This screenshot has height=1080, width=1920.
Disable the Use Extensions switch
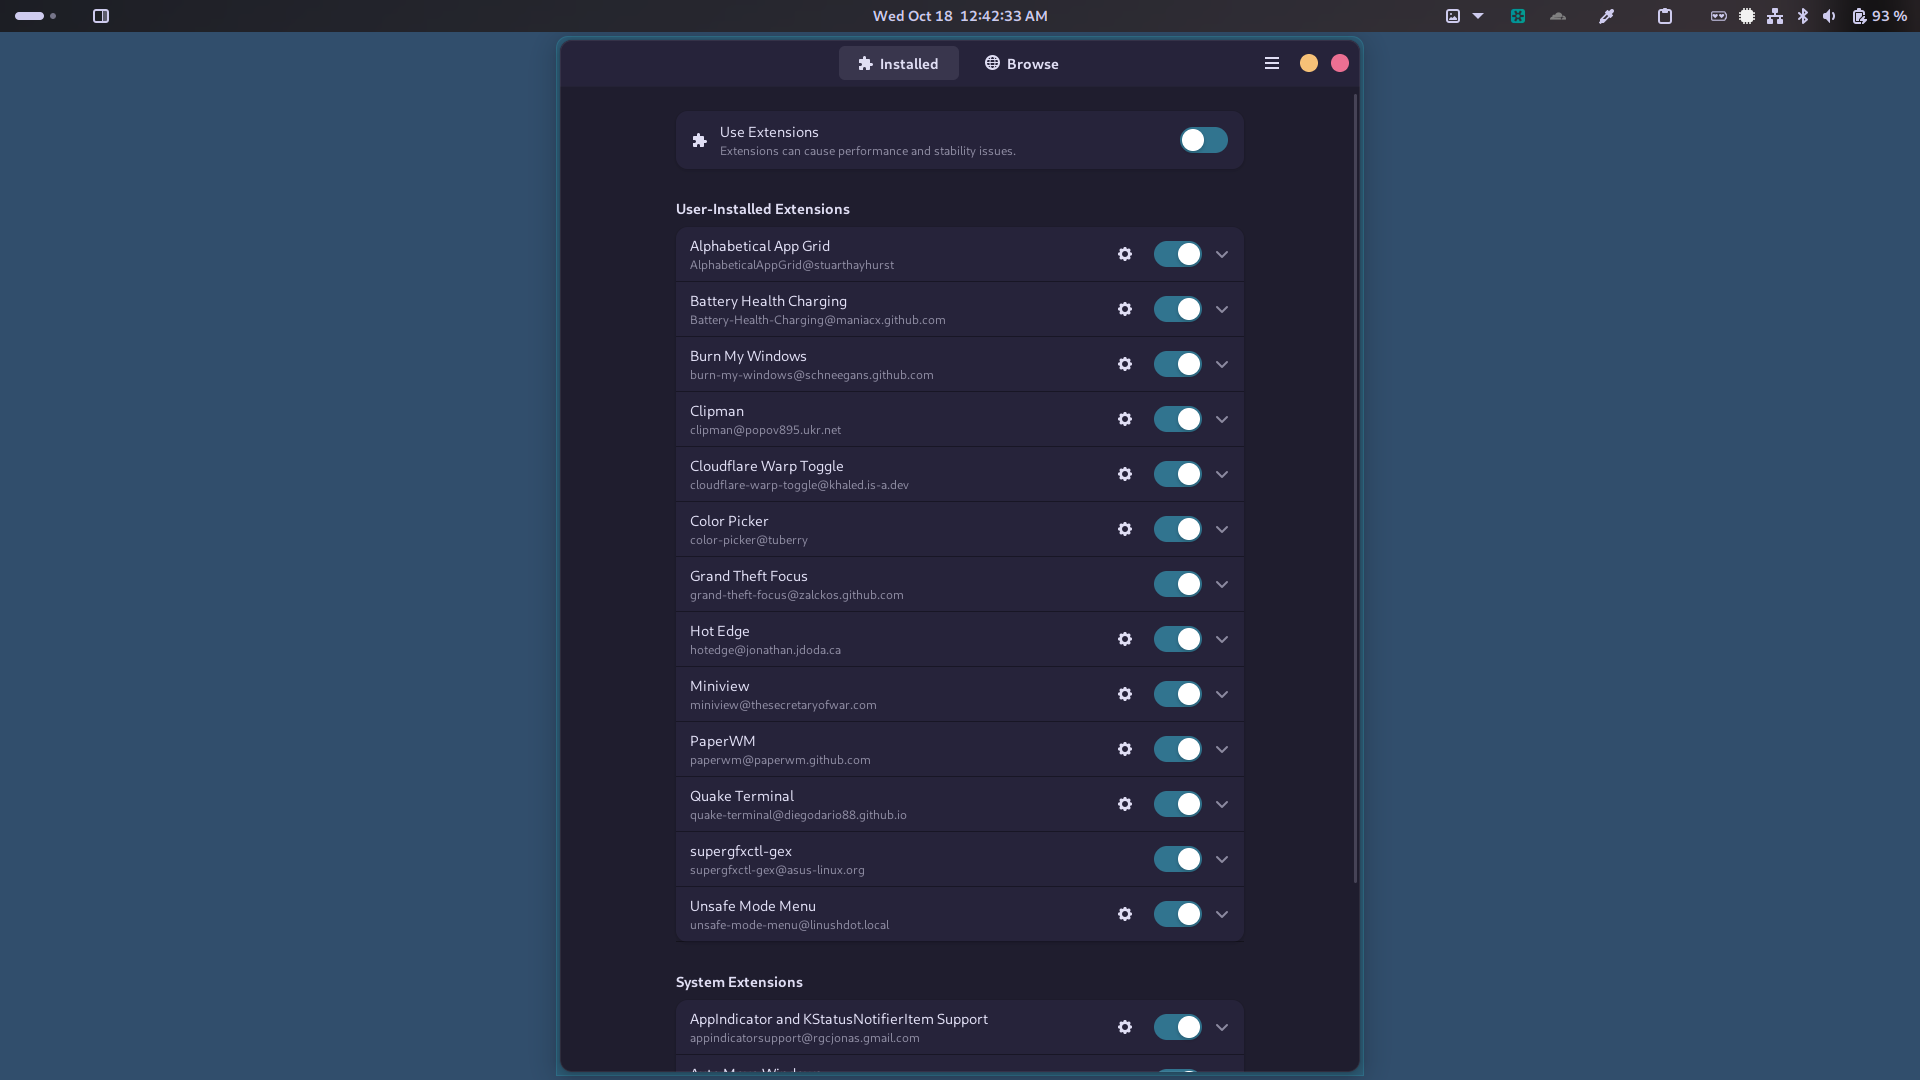pyautogui.click(x=1202, y=140)
